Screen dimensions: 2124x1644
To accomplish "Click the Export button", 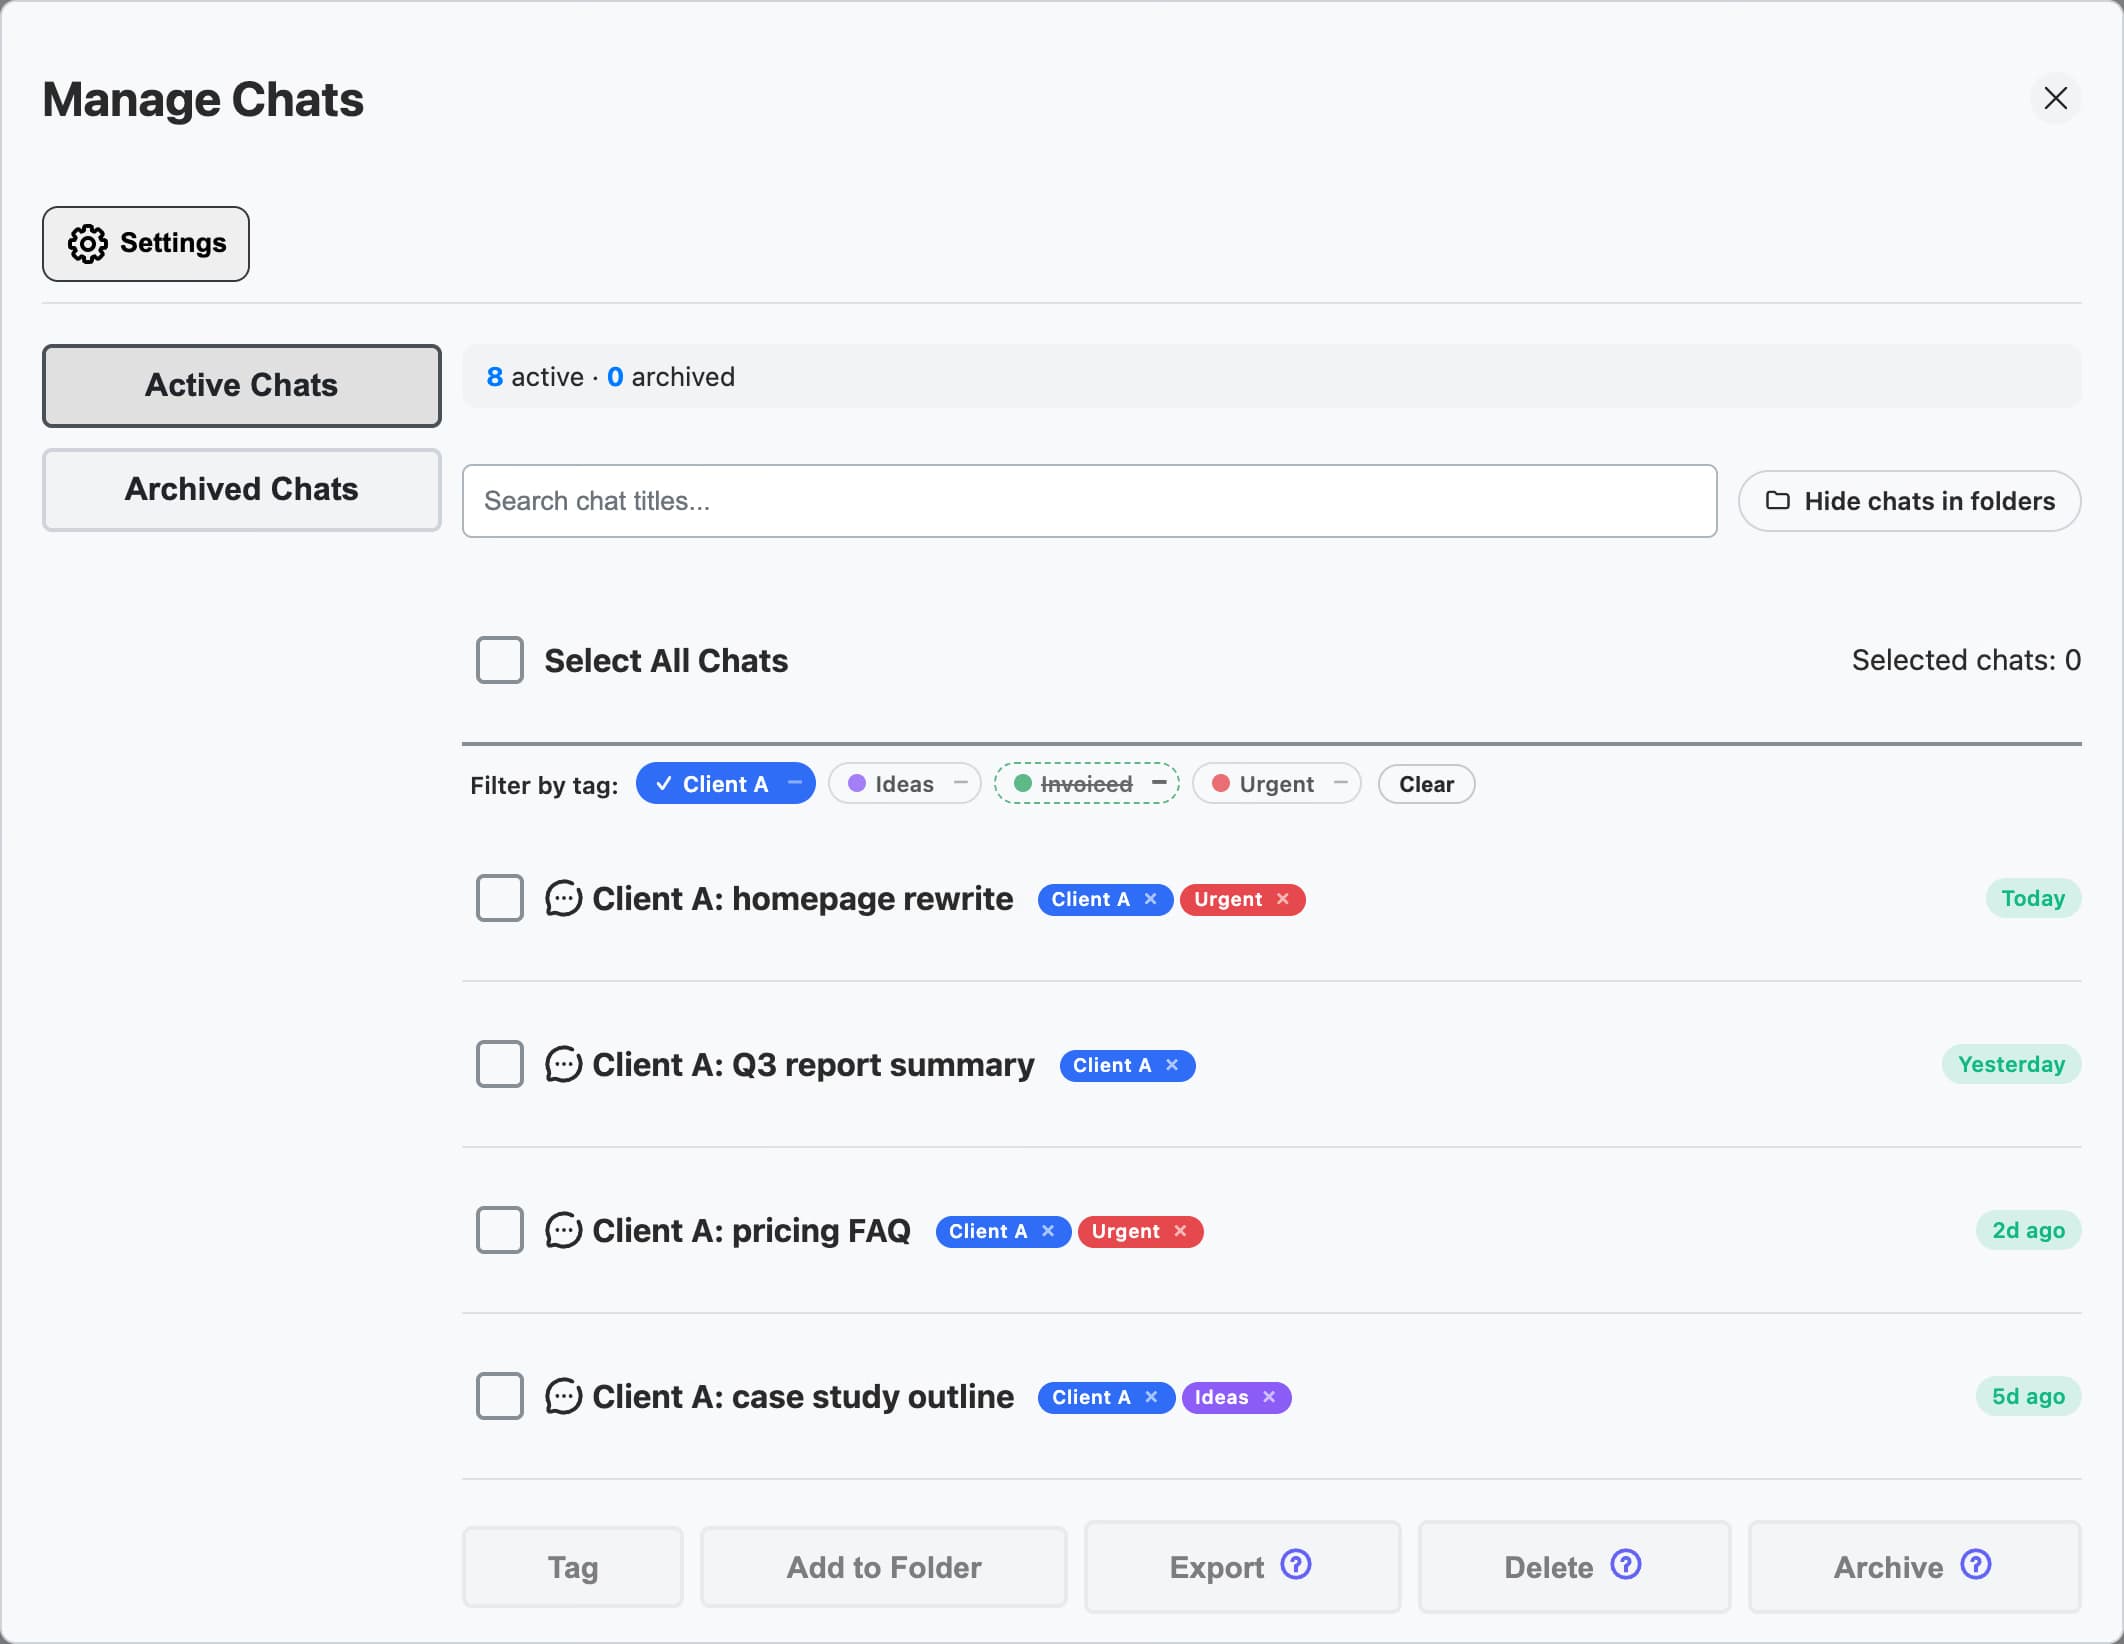I will pyautogui.click(x=1243, y=1567).
